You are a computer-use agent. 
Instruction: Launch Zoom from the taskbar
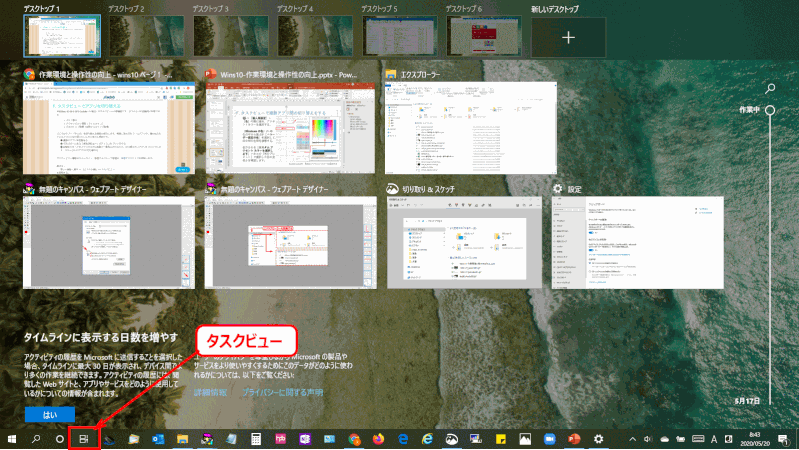click(549, 439)
